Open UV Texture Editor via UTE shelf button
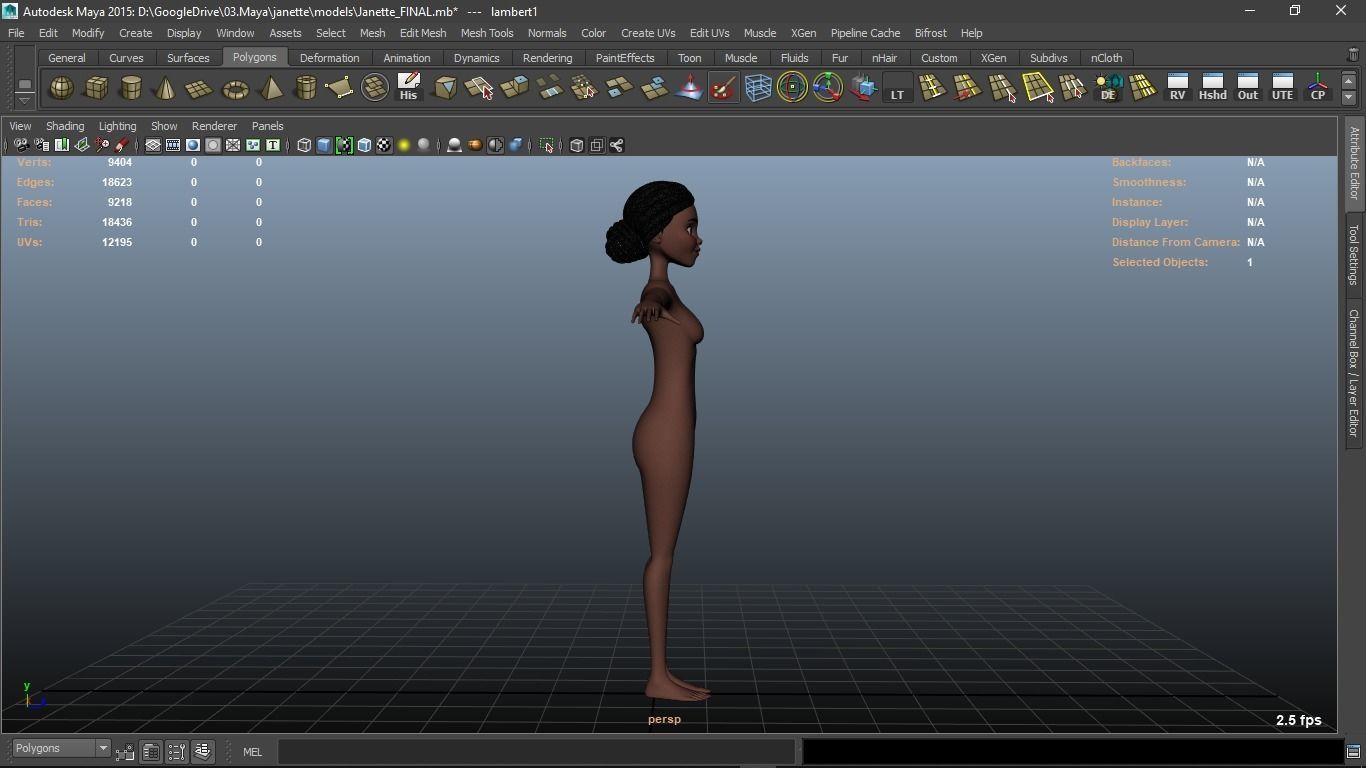The image size is (1366, 768). coord(1283,88)
